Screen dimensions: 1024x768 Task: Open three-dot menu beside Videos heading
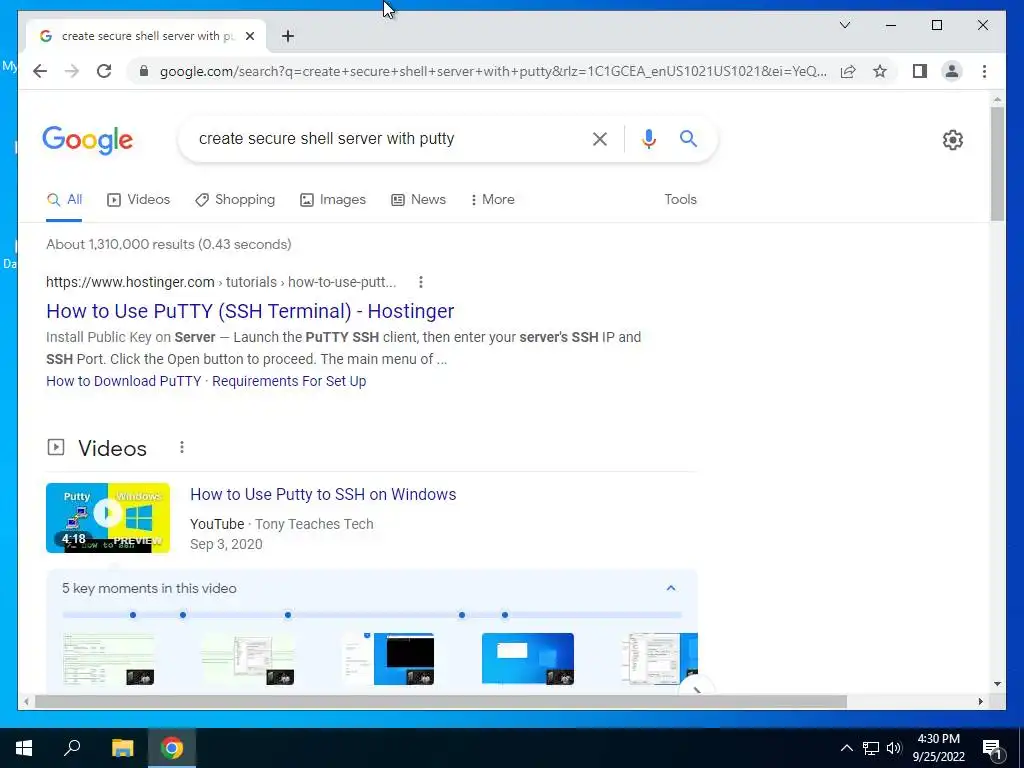pyautogui.click(x=182, y=447)
